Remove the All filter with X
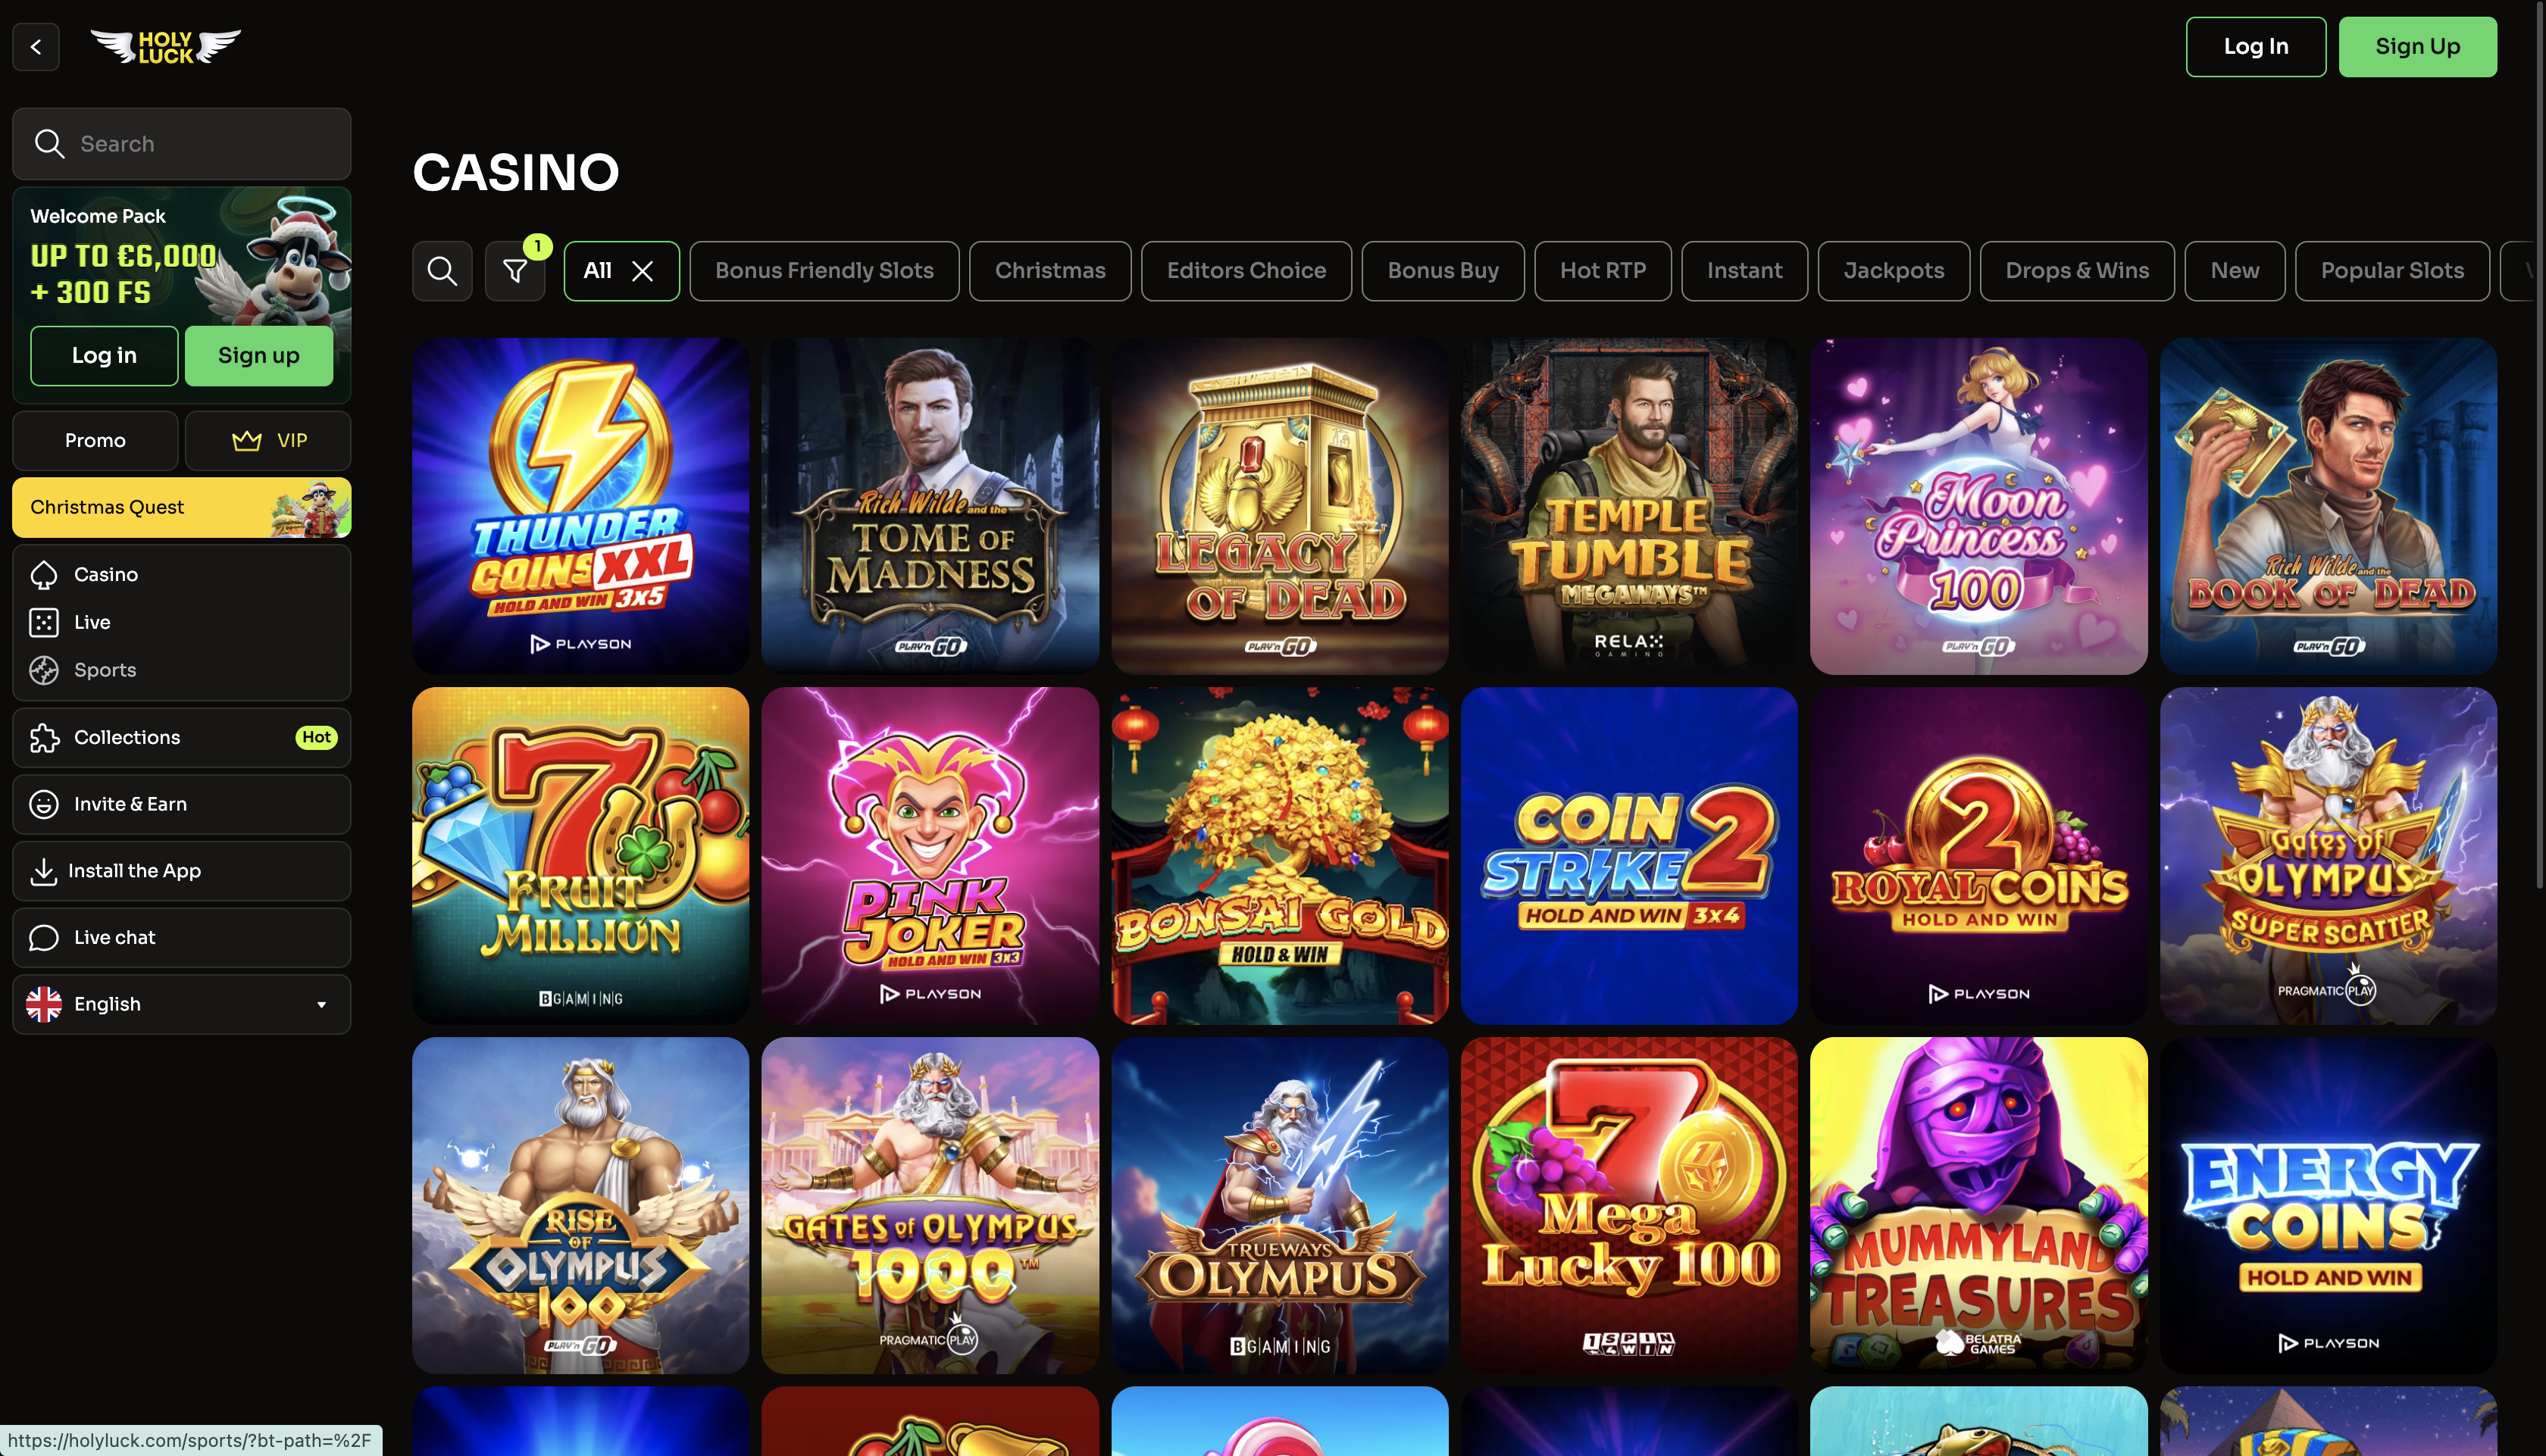The width and height of the screenshot is (2546, 1456). [642, 271]
